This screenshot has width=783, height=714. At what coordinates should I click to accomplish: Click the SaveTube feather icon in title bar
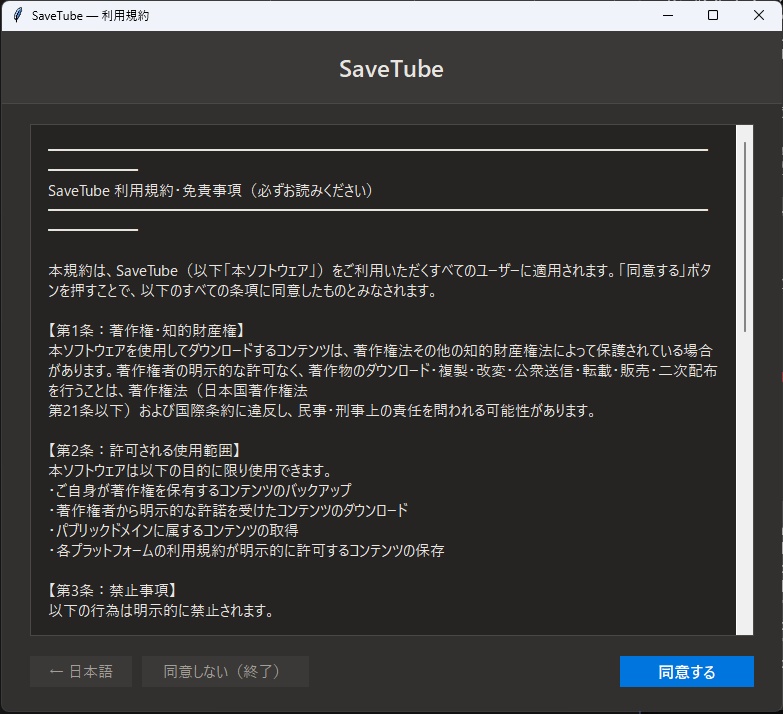pyautogui.click(x=17, y=15)
